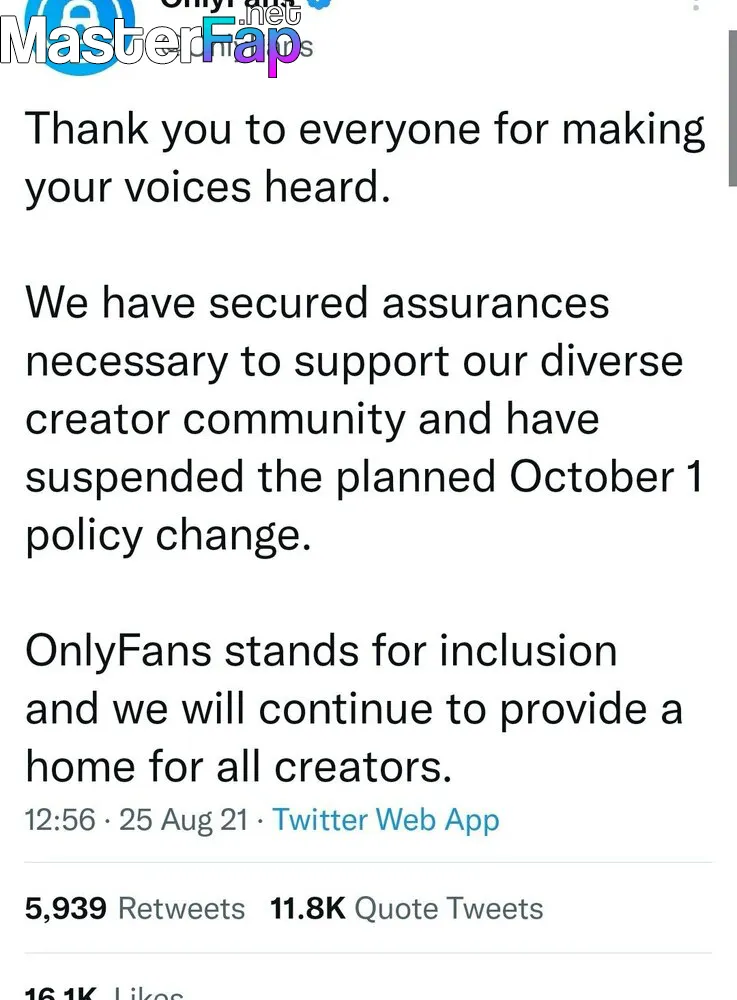The height and width of the screenshot is (1000, 737).
Task: Show the 16.1K Likes list
Action: (x=104, y=993)
